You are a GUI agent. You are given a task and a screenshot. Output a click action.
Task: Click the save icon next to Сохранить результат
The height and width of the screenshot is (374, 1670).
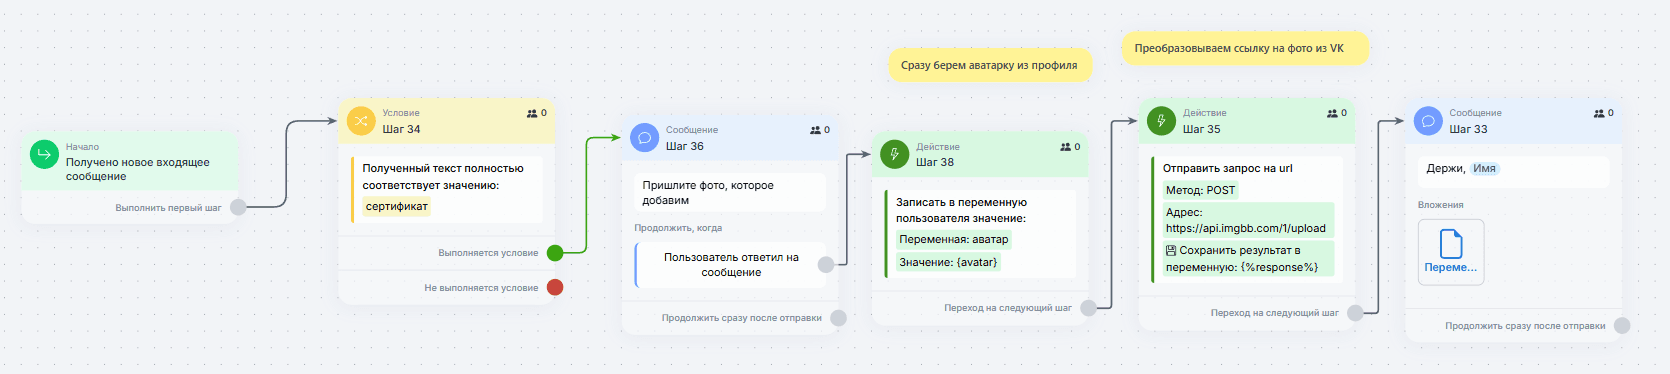pos(1171,251)
